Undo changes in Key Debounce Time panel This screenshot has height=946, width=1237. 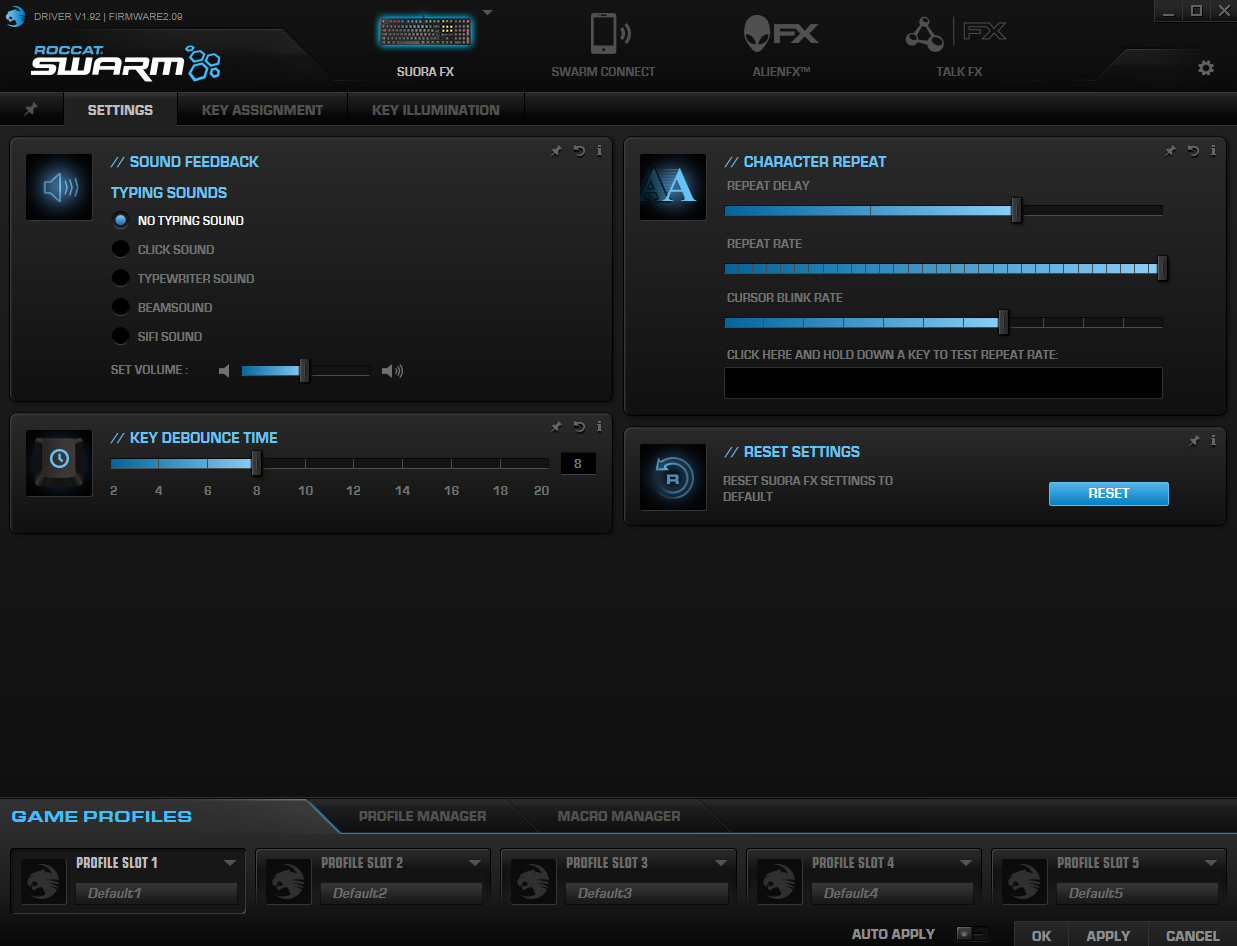(579, 427)
